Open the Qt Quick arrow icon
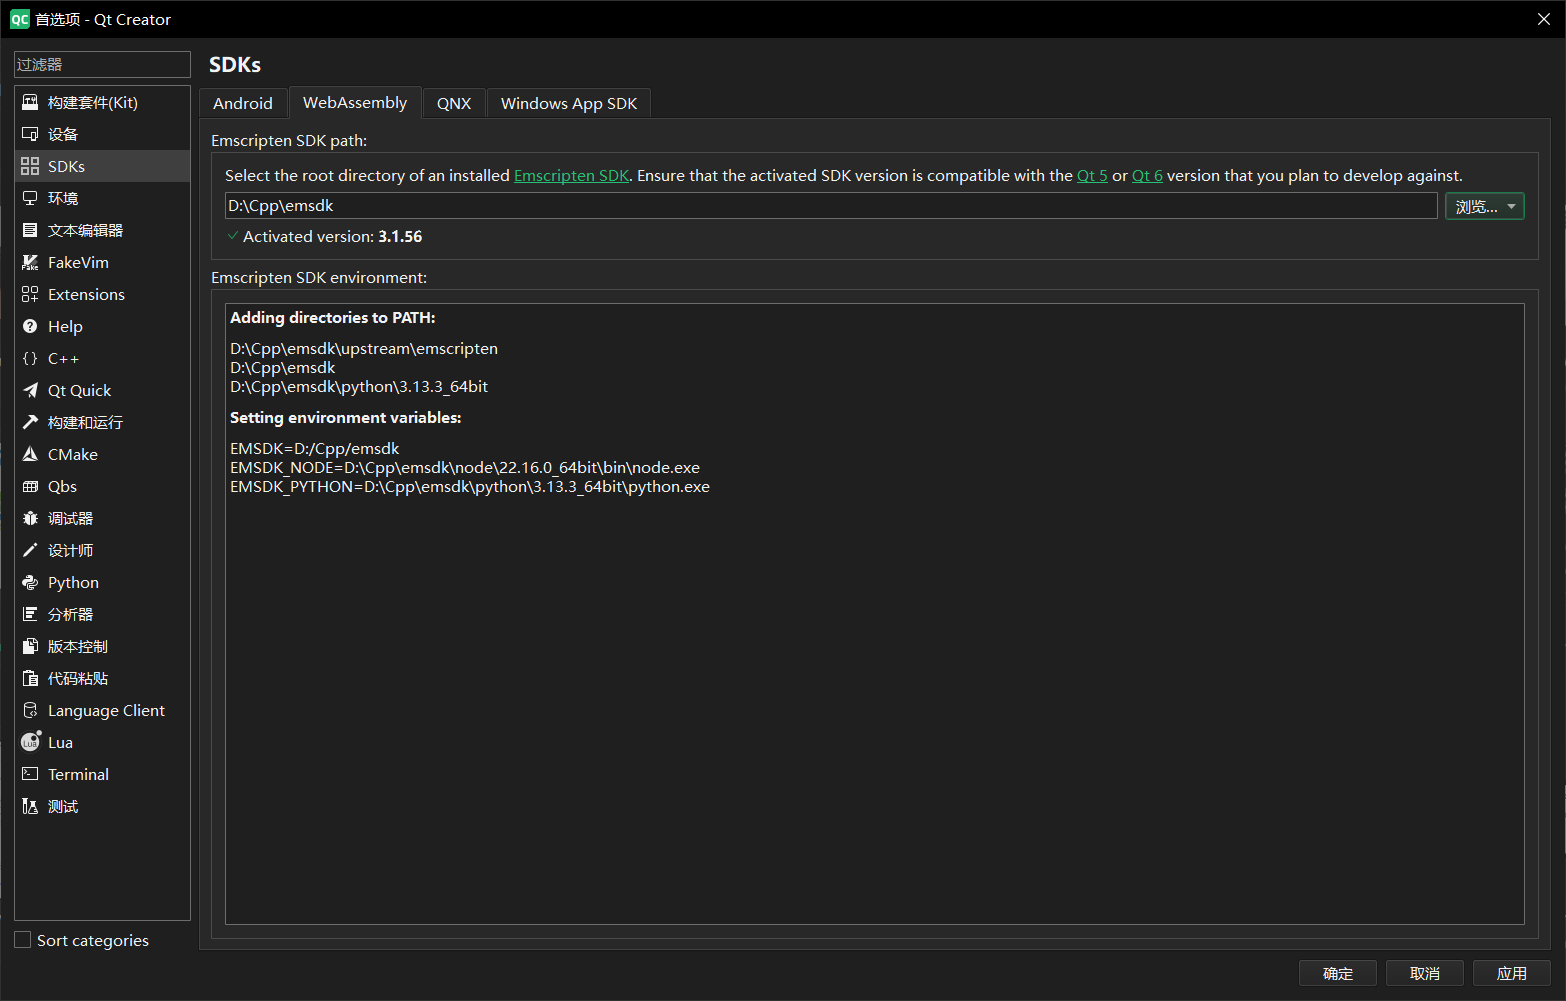 30,390
